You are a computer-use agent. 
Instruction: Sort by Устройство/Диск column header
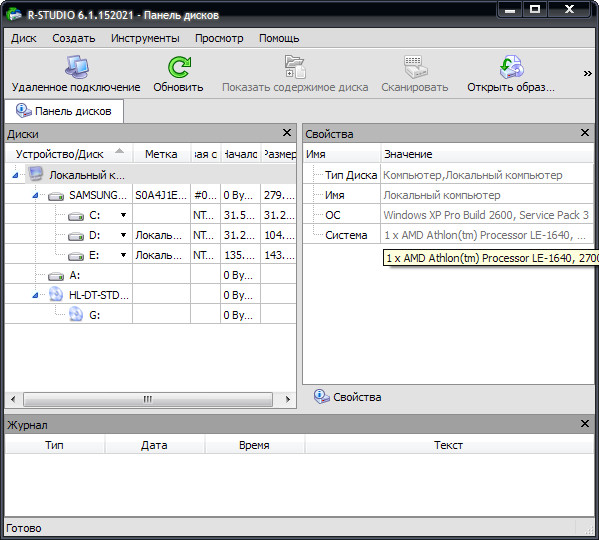pos(69,154)
